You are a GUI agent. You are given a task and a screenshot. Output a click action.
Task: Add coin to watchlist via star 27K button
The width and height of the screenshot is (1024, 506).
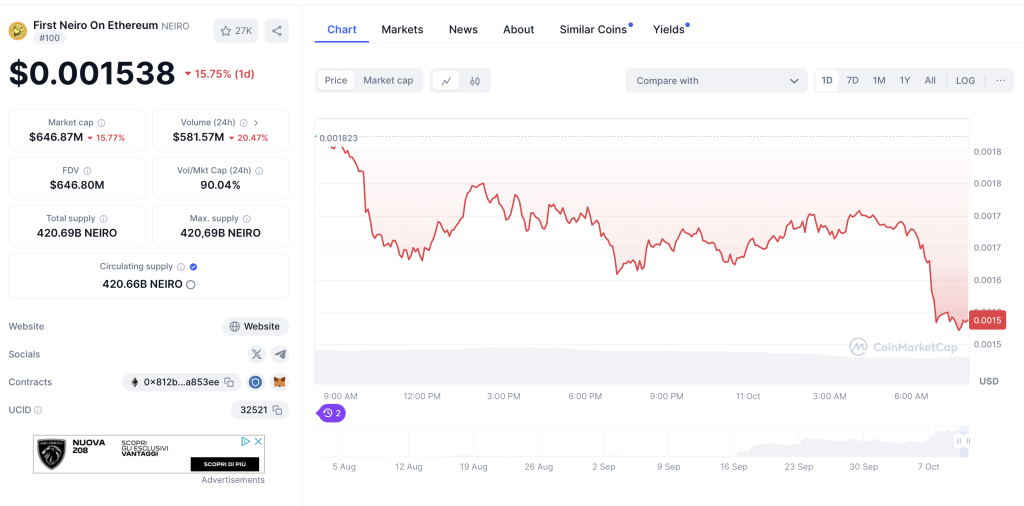pos(236,31)
